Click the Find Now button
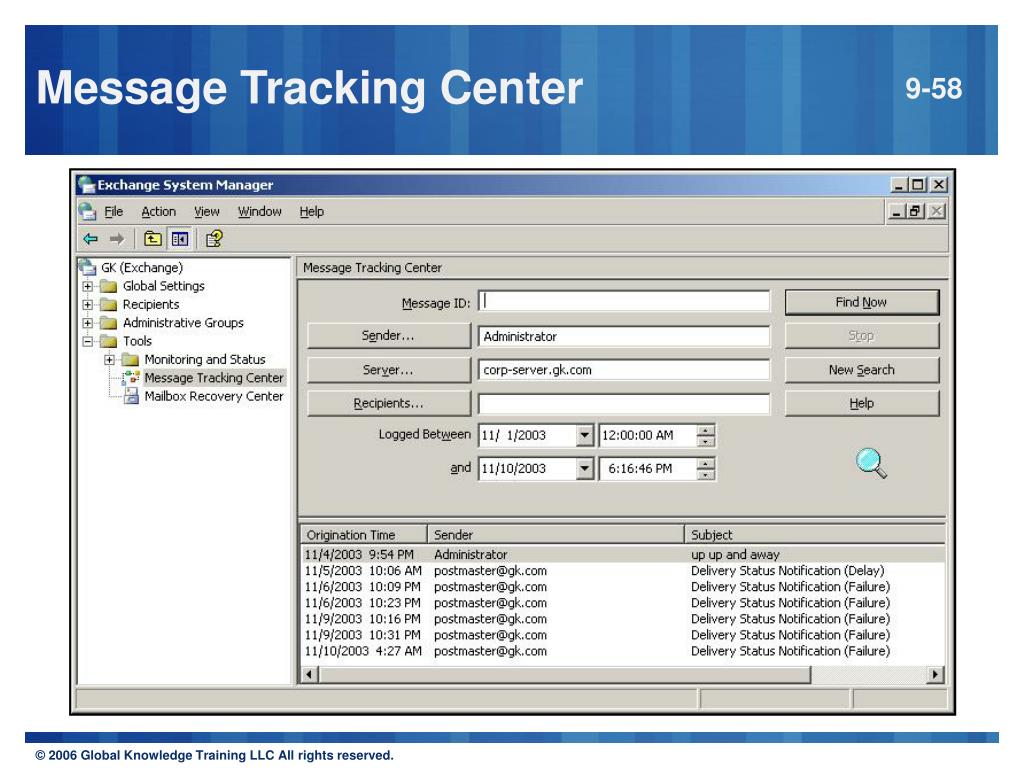The height and width of the screenshot is (768, 1024). [x=861, y=302]
